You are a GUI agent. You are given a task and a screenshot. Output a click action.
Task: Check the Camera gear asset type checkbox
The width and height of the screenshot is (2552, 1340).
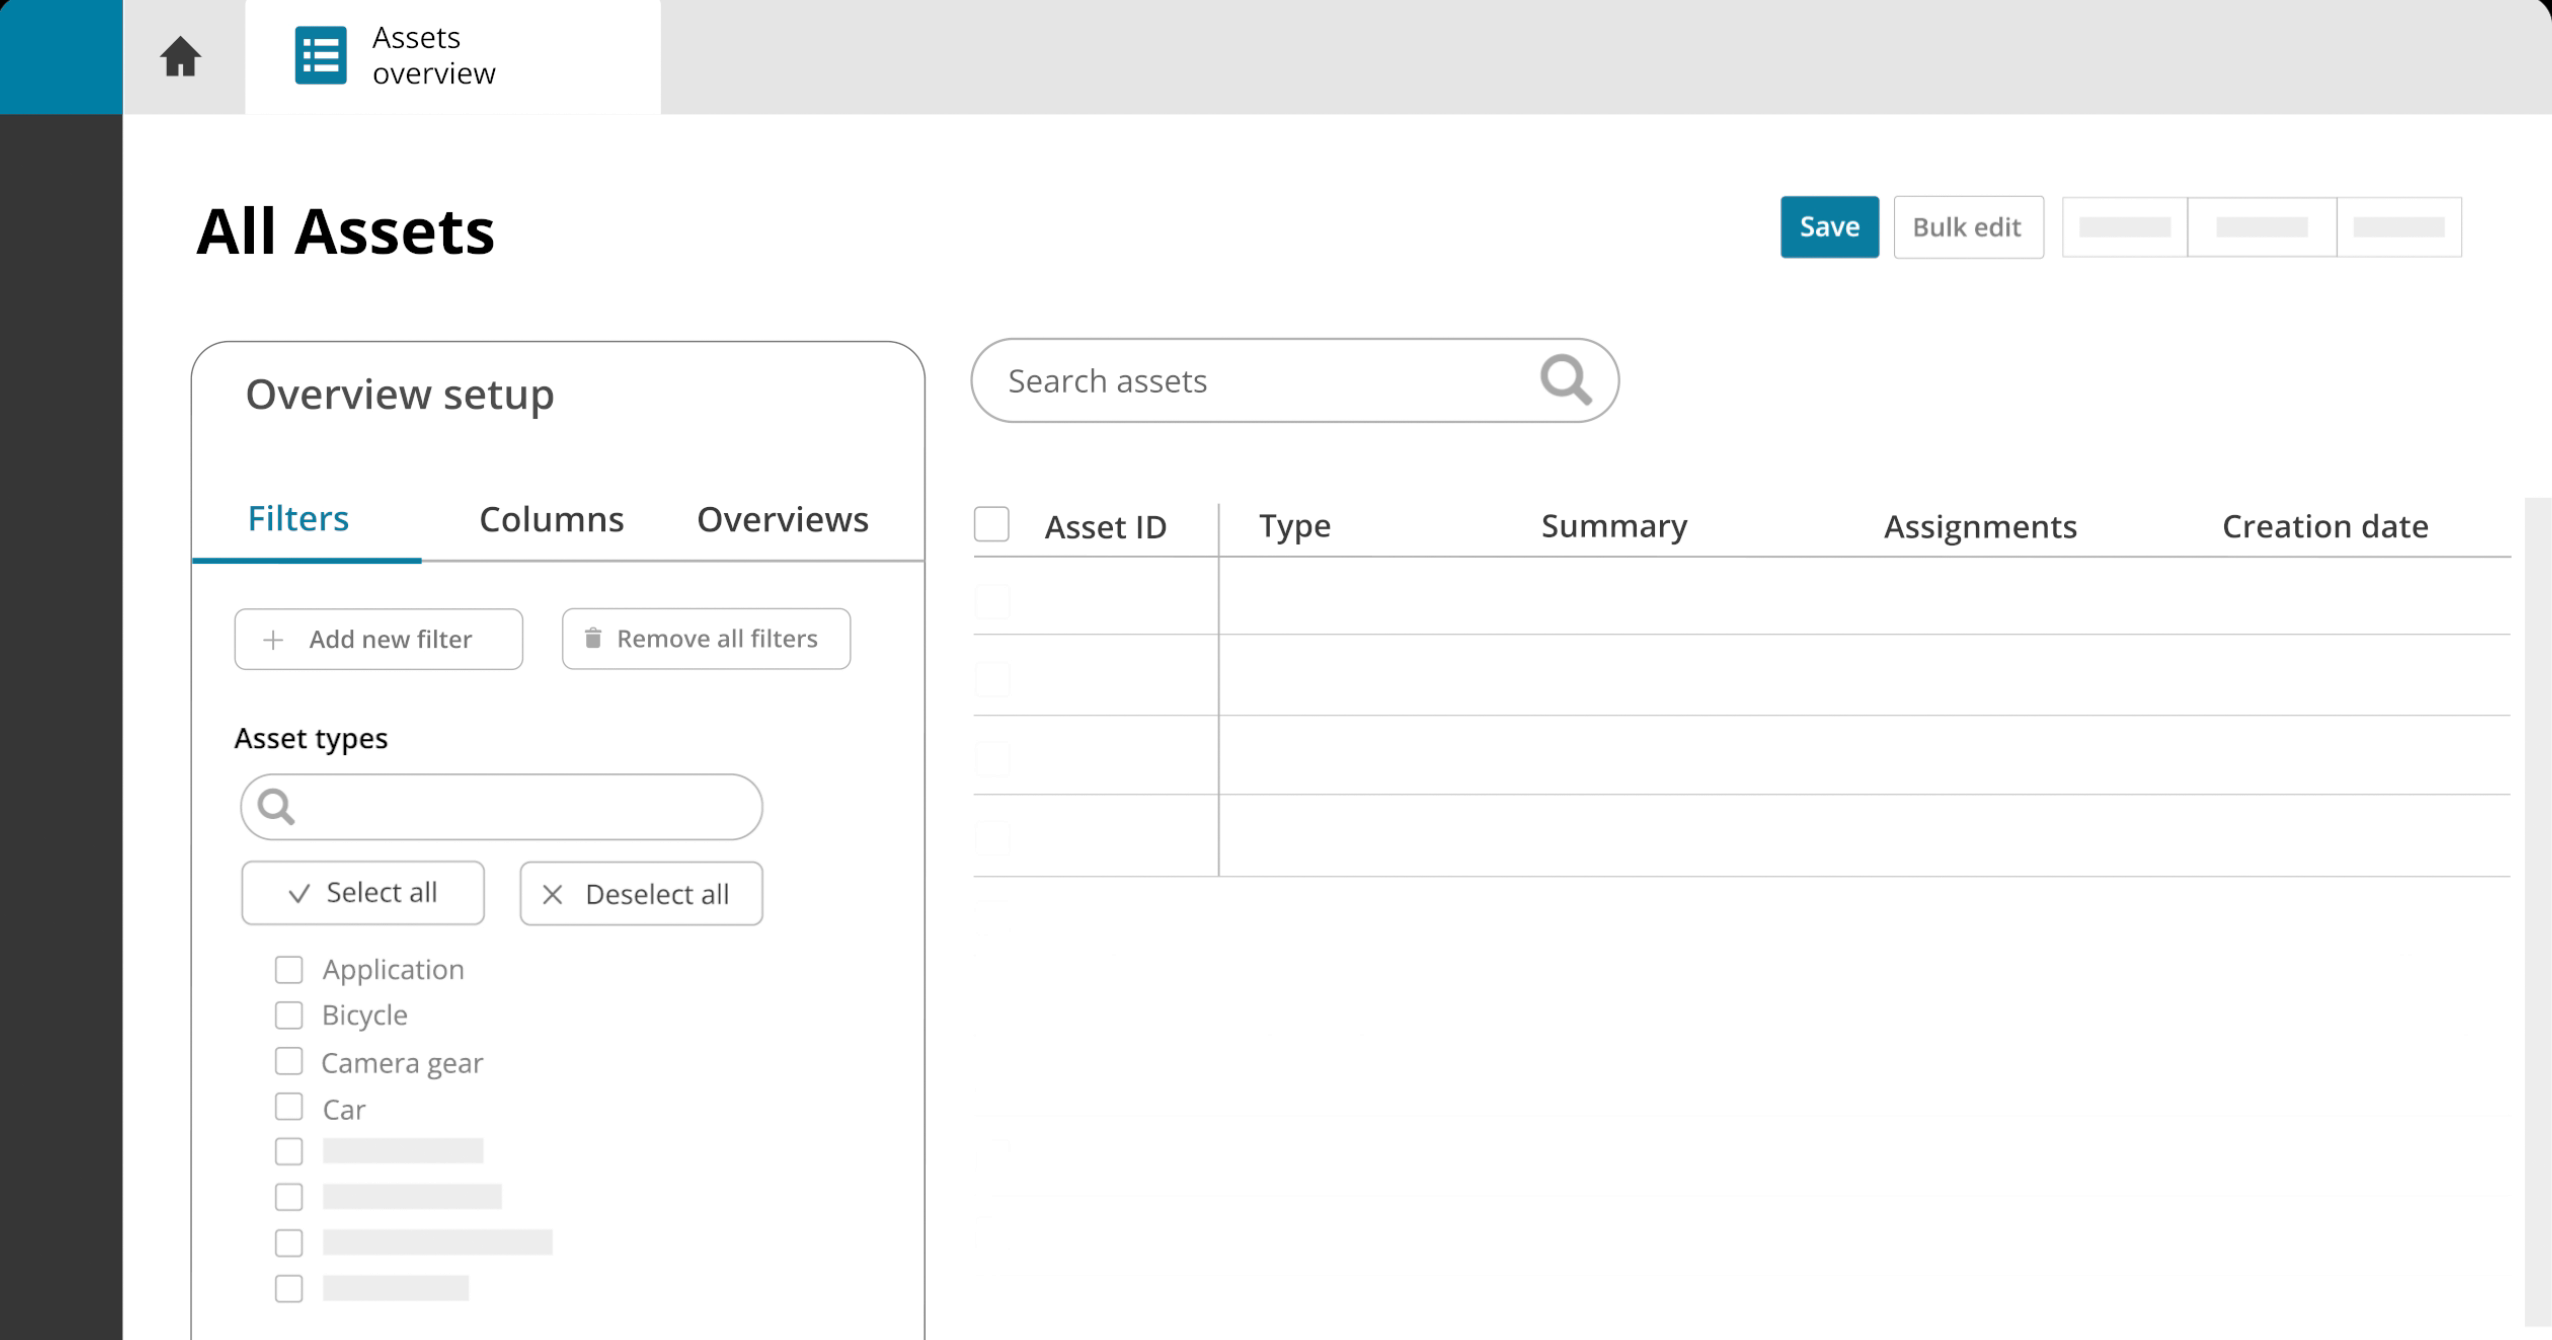289,1060
